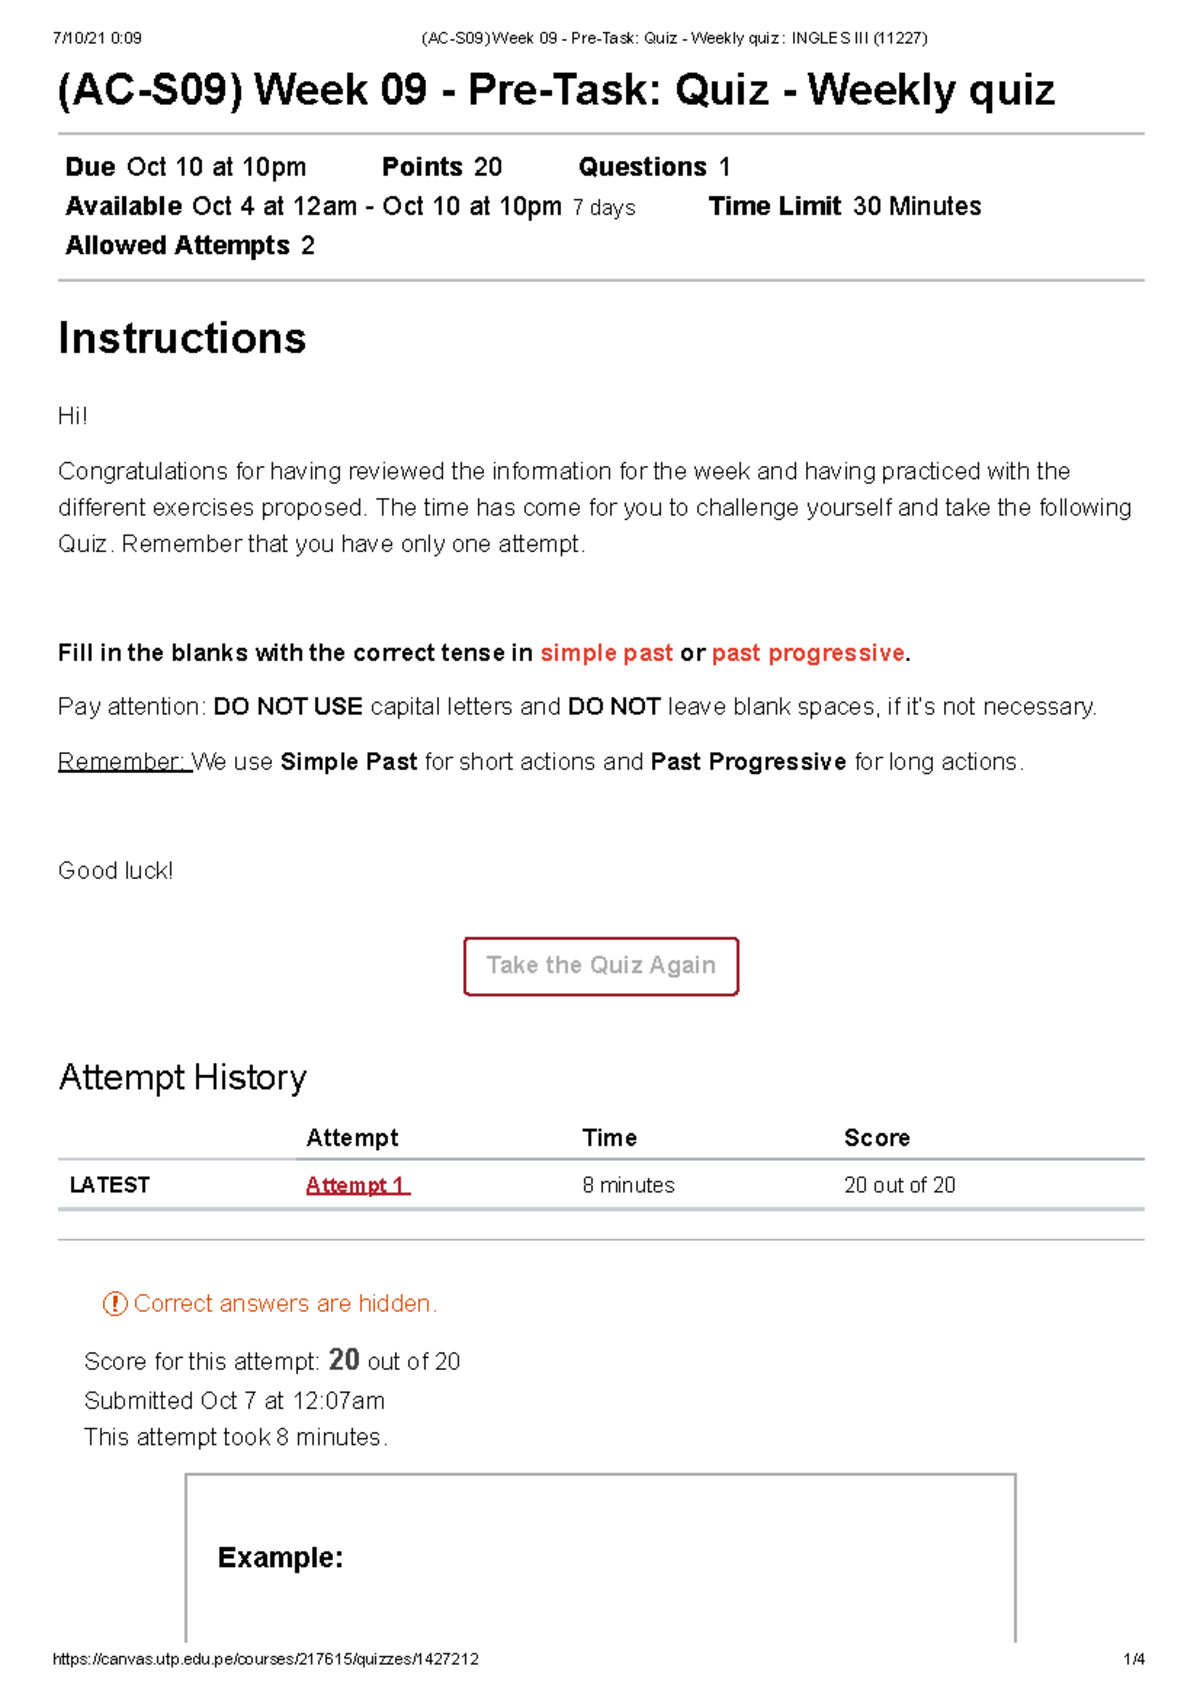Click the 20 out of 20 score cell
This screenshot has width=1200, height=1698.
[899, 1185]
